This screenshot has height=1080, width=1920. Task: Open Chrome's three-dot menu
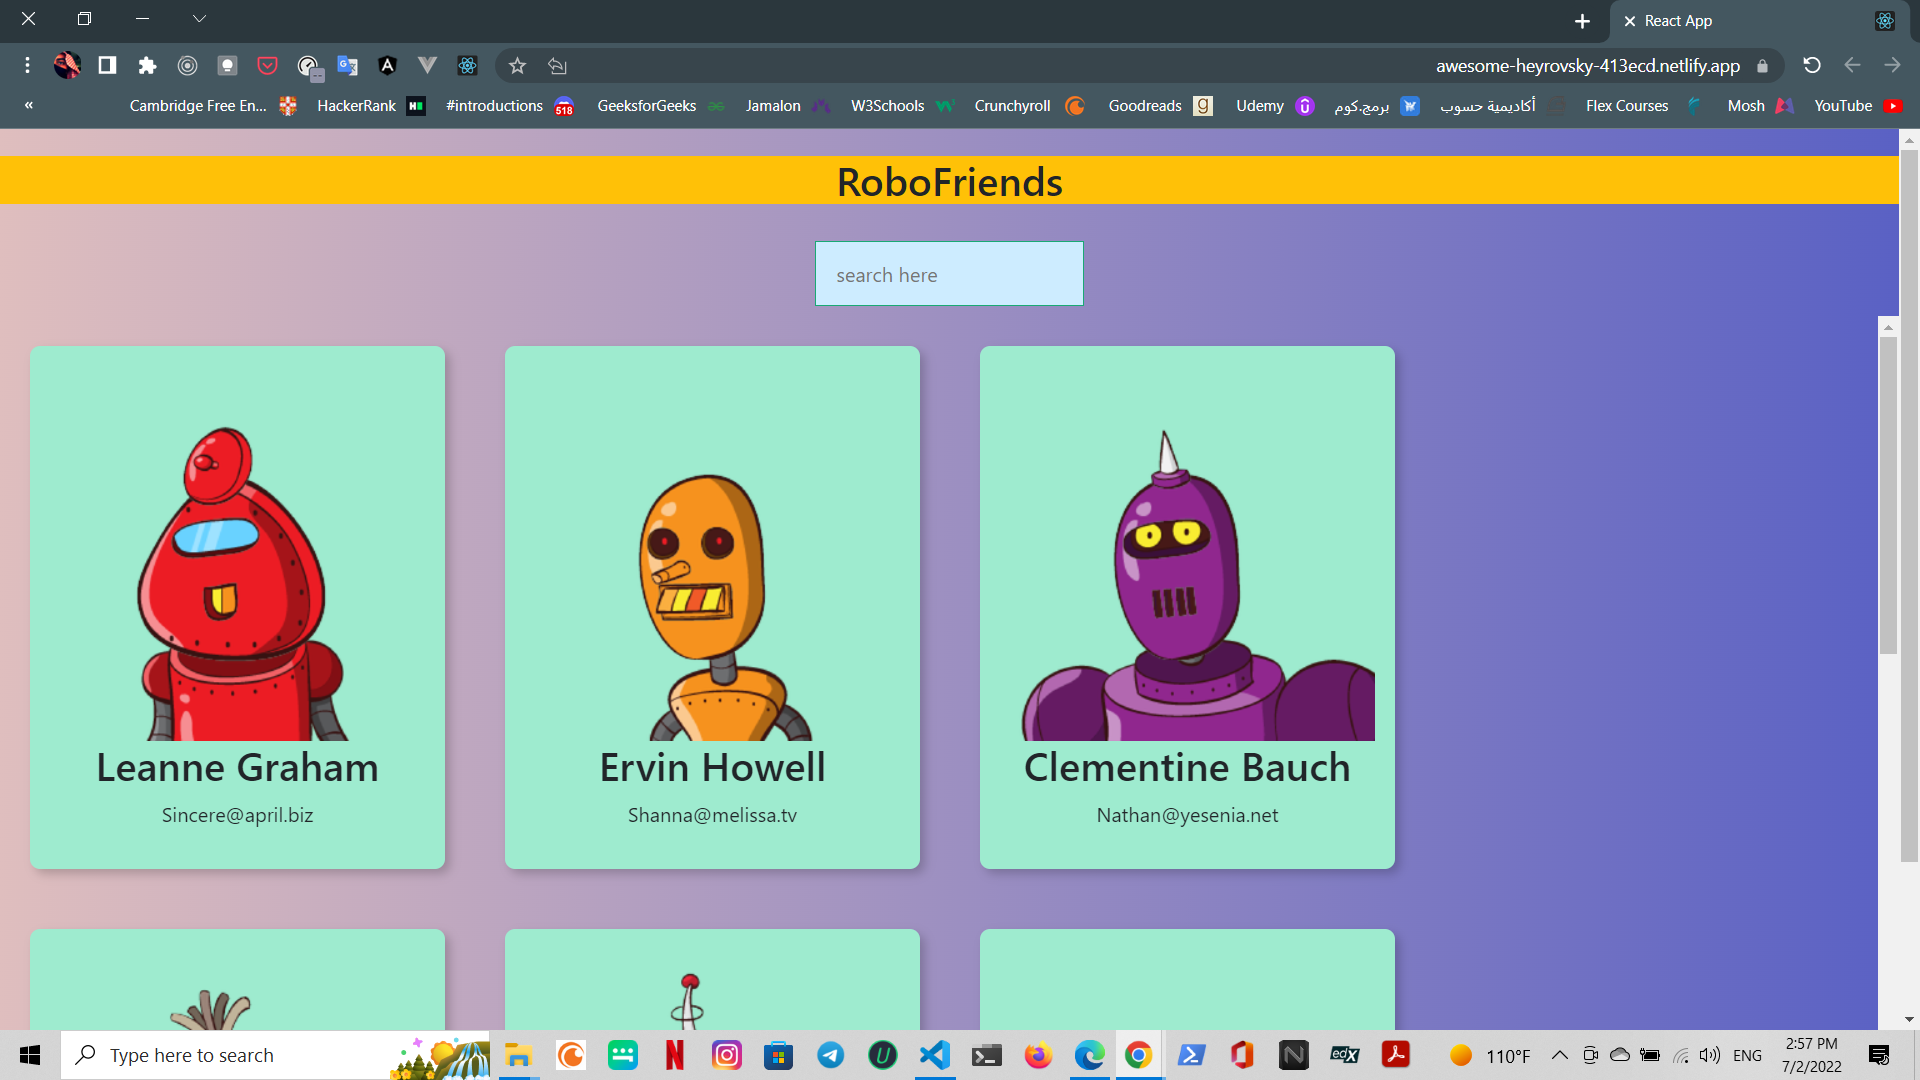27,66
